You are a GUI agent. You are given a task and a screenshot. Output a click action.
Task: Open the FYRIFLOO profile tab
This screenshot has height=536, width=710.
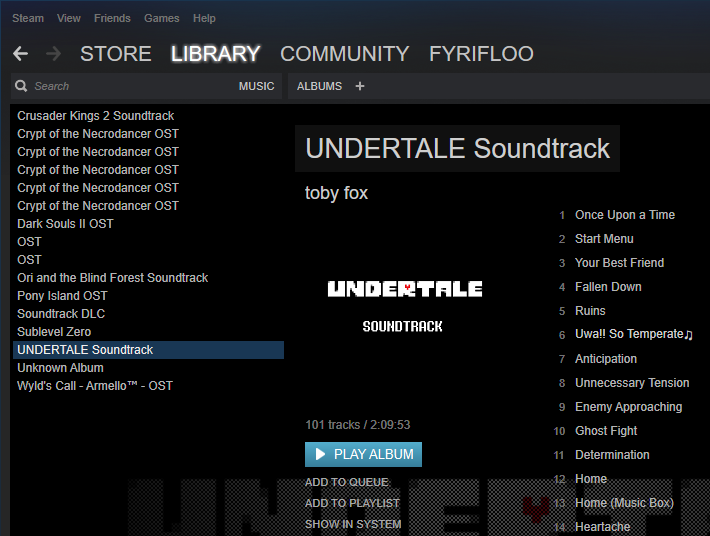(481, 54)
